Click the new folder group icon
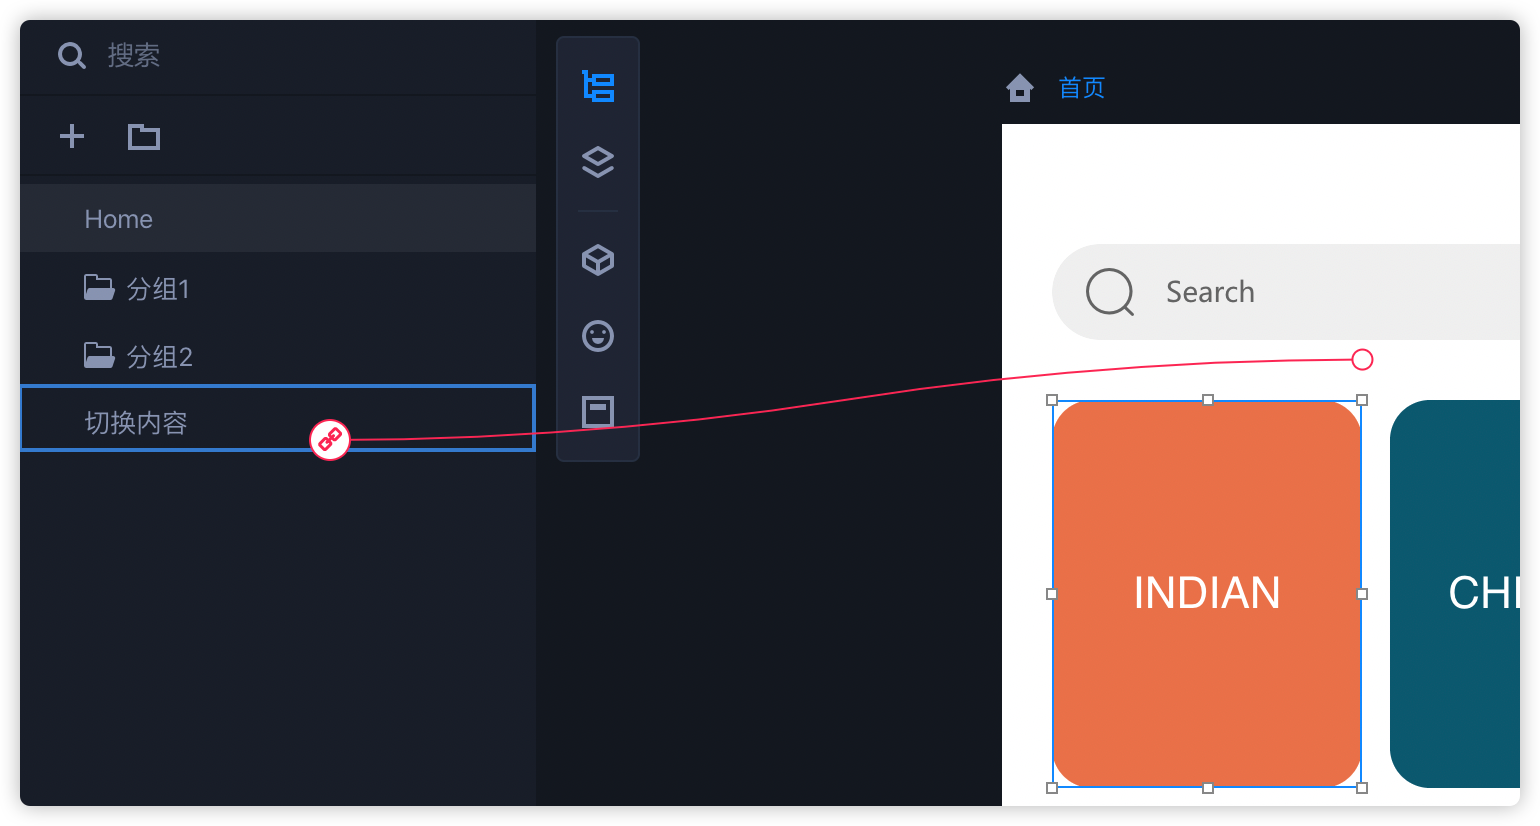 click(x=144, y=136)
